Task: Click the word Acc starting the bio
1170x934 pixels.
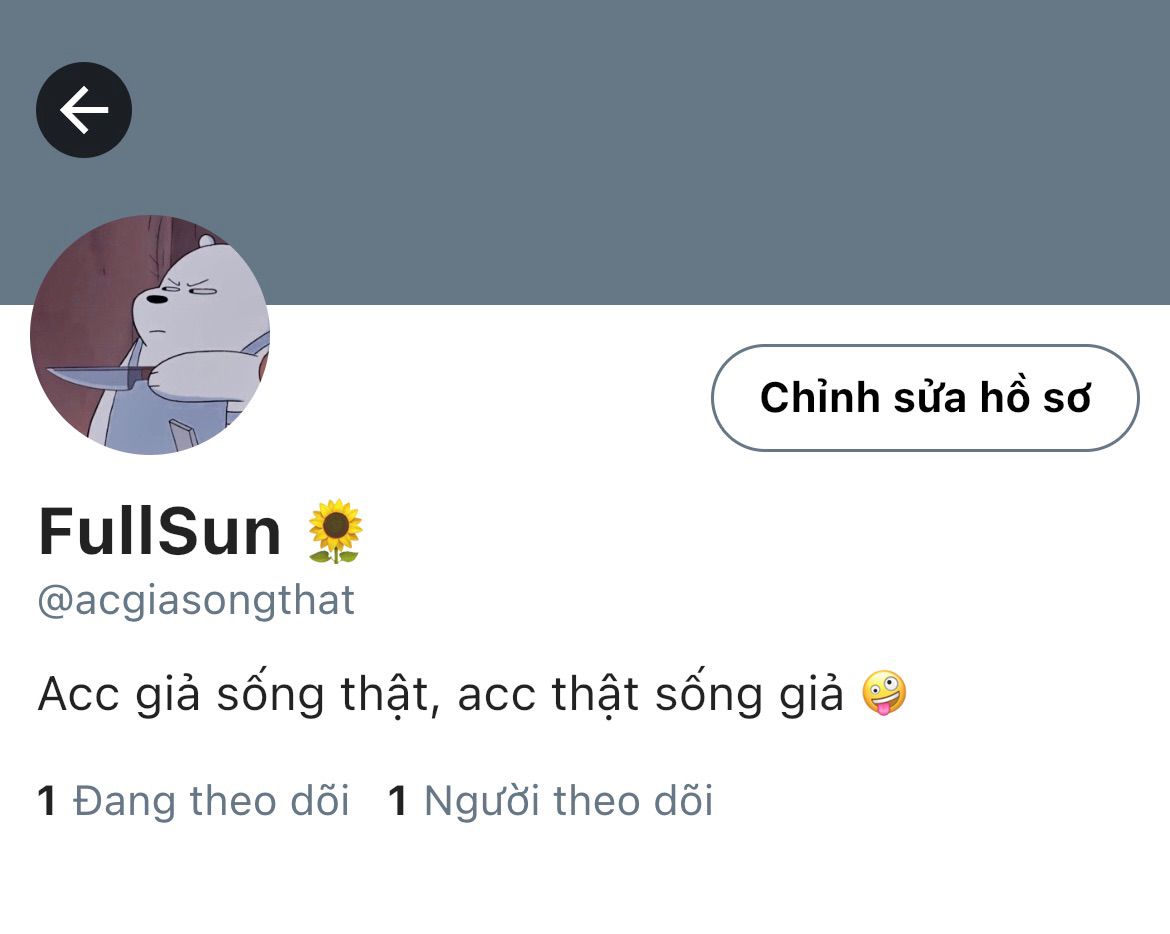Action: coord(78,694)
